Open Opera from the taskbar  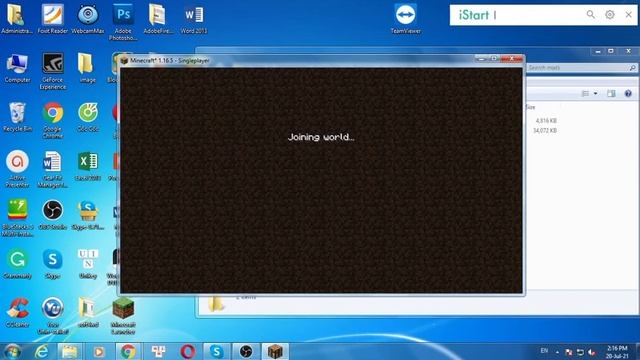(187, 351)
